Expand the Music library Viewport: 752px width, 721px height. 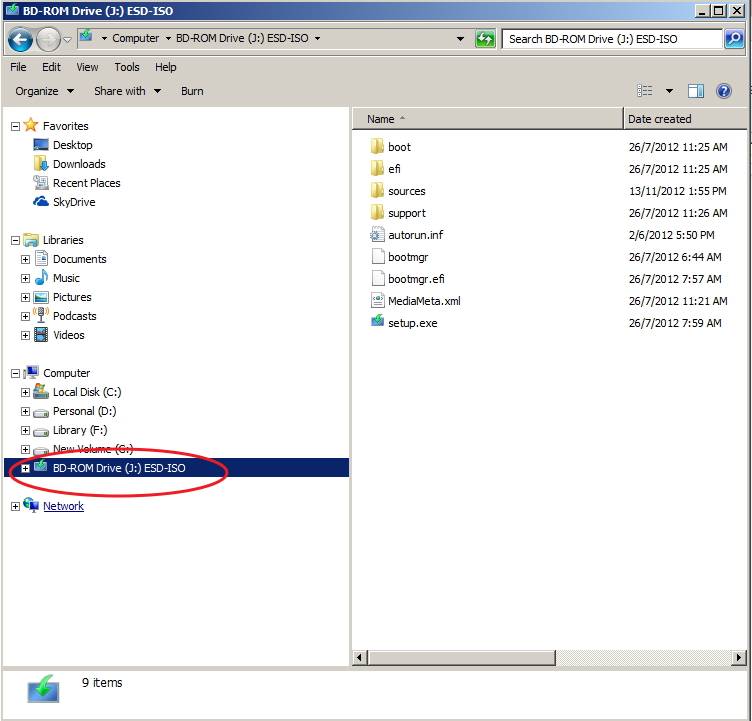(x=25, y=279)
